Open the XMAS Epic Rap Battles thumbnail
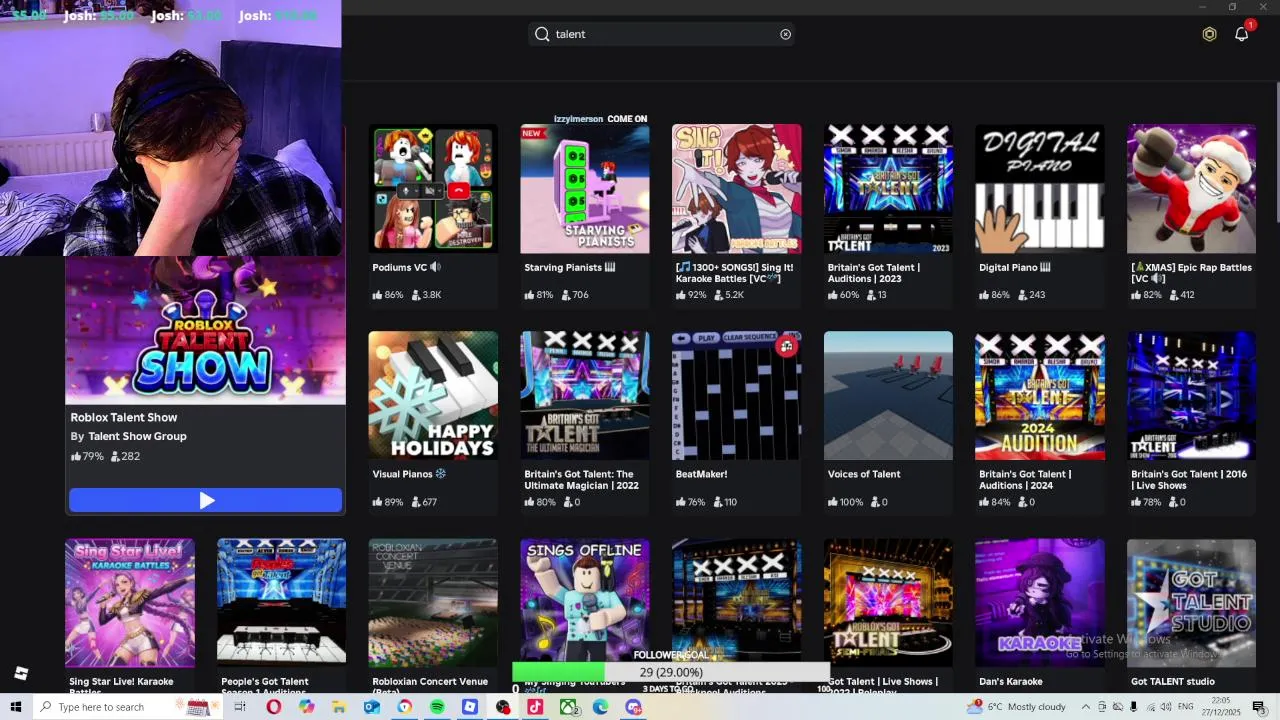Screen dimensions: 1280x720 1191,188
